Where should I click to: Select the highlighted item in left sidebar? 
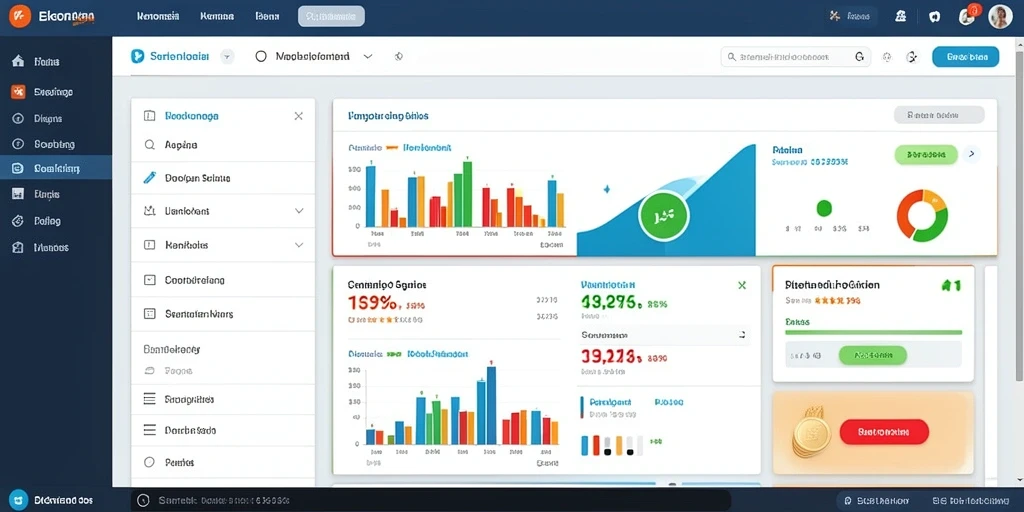[x=56, y=168]
